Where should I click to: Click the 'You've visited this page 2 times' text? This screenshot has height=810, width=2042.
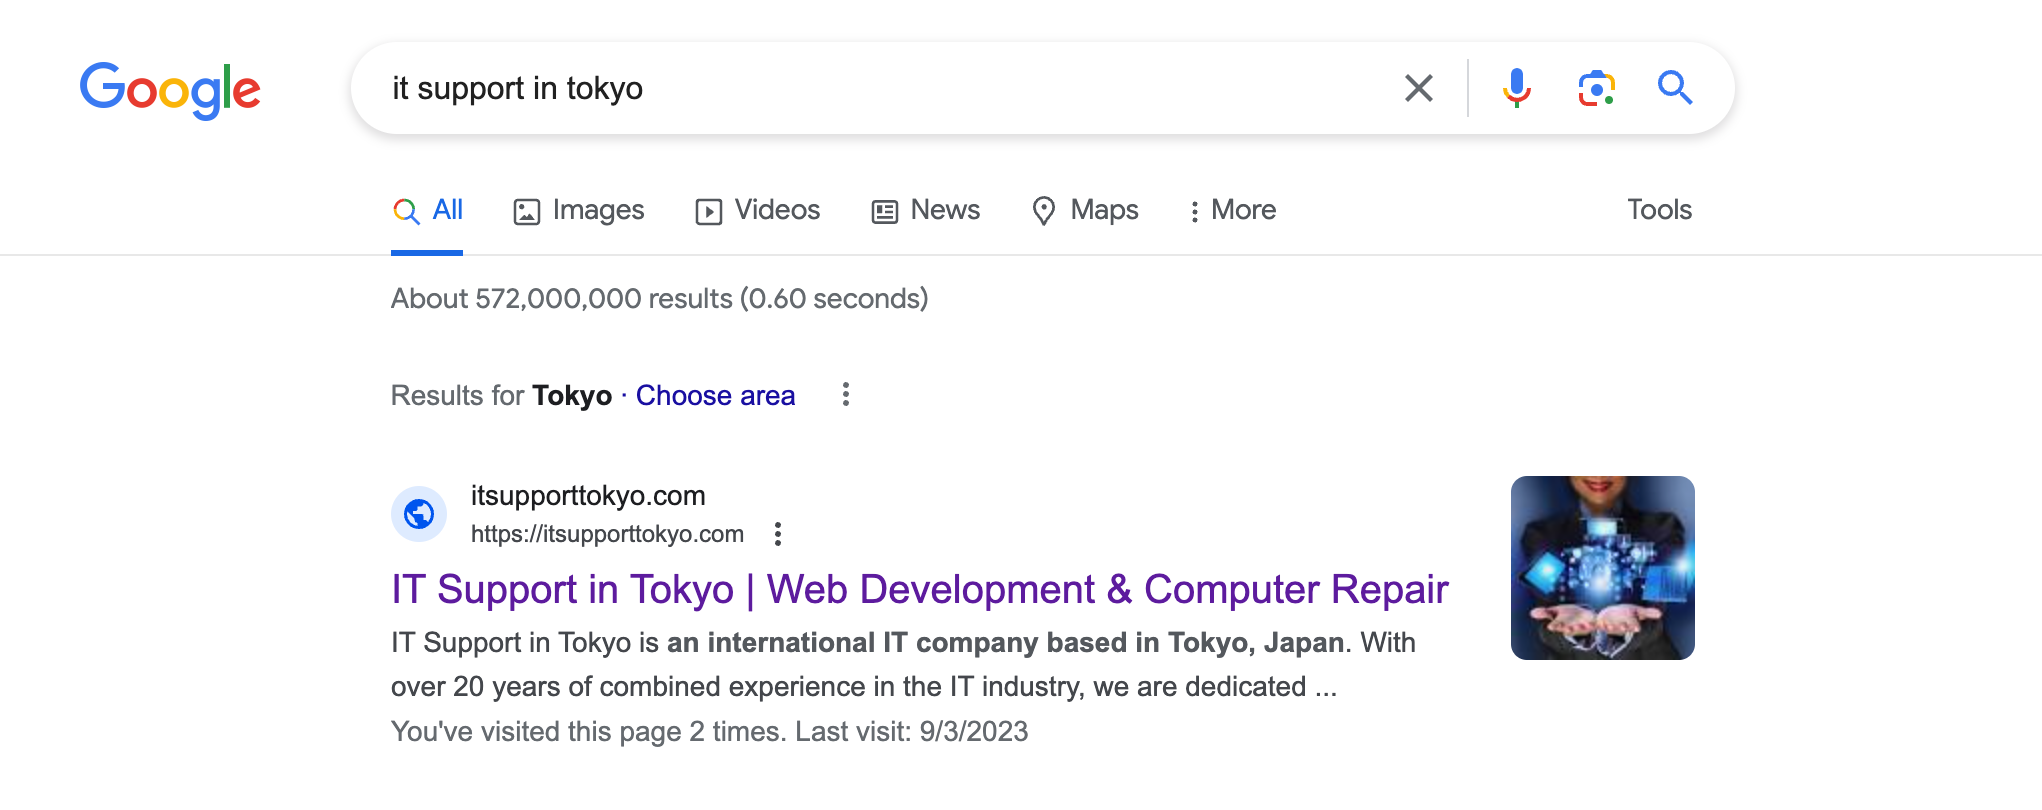click(x=589, y=732)
